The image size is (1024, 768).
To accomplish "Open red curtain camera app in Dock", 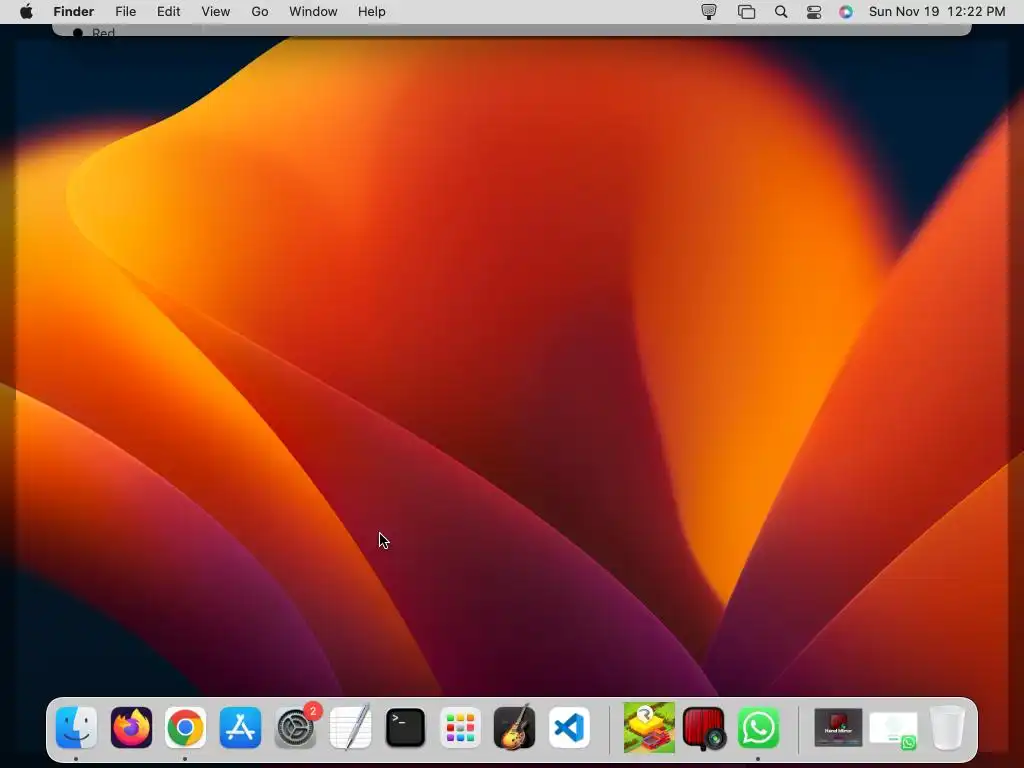I will (x=704, y=727).
